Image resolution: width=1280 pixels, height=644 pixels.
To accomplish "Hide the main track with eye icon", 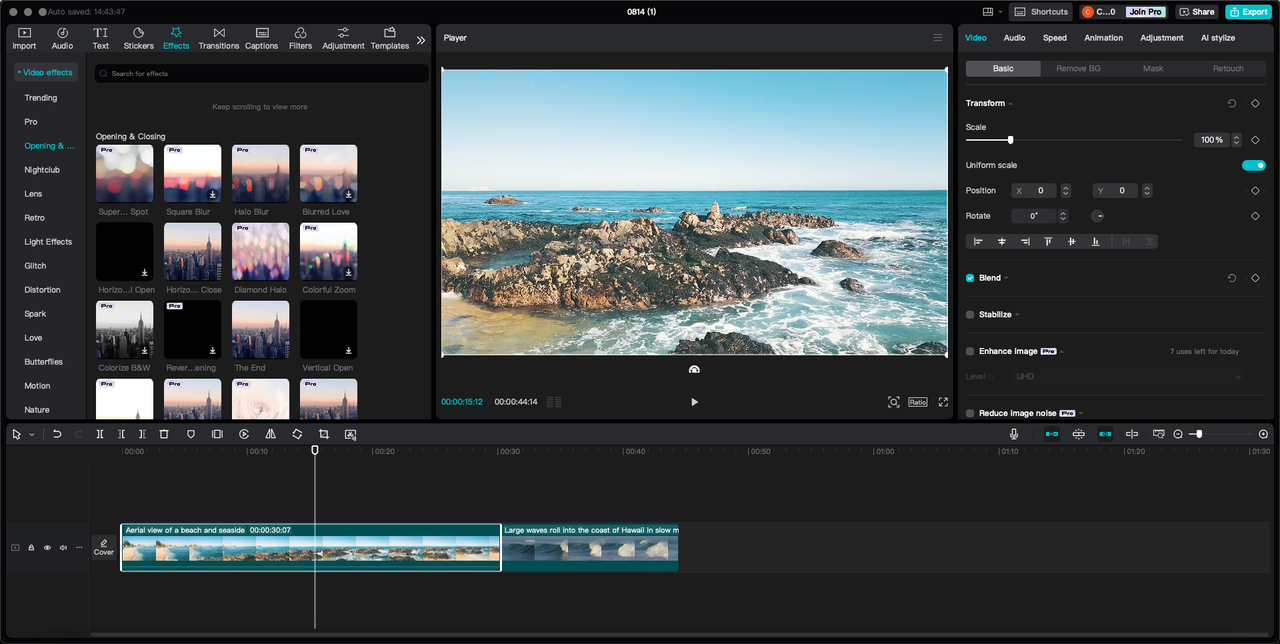I will coord(47,548).
